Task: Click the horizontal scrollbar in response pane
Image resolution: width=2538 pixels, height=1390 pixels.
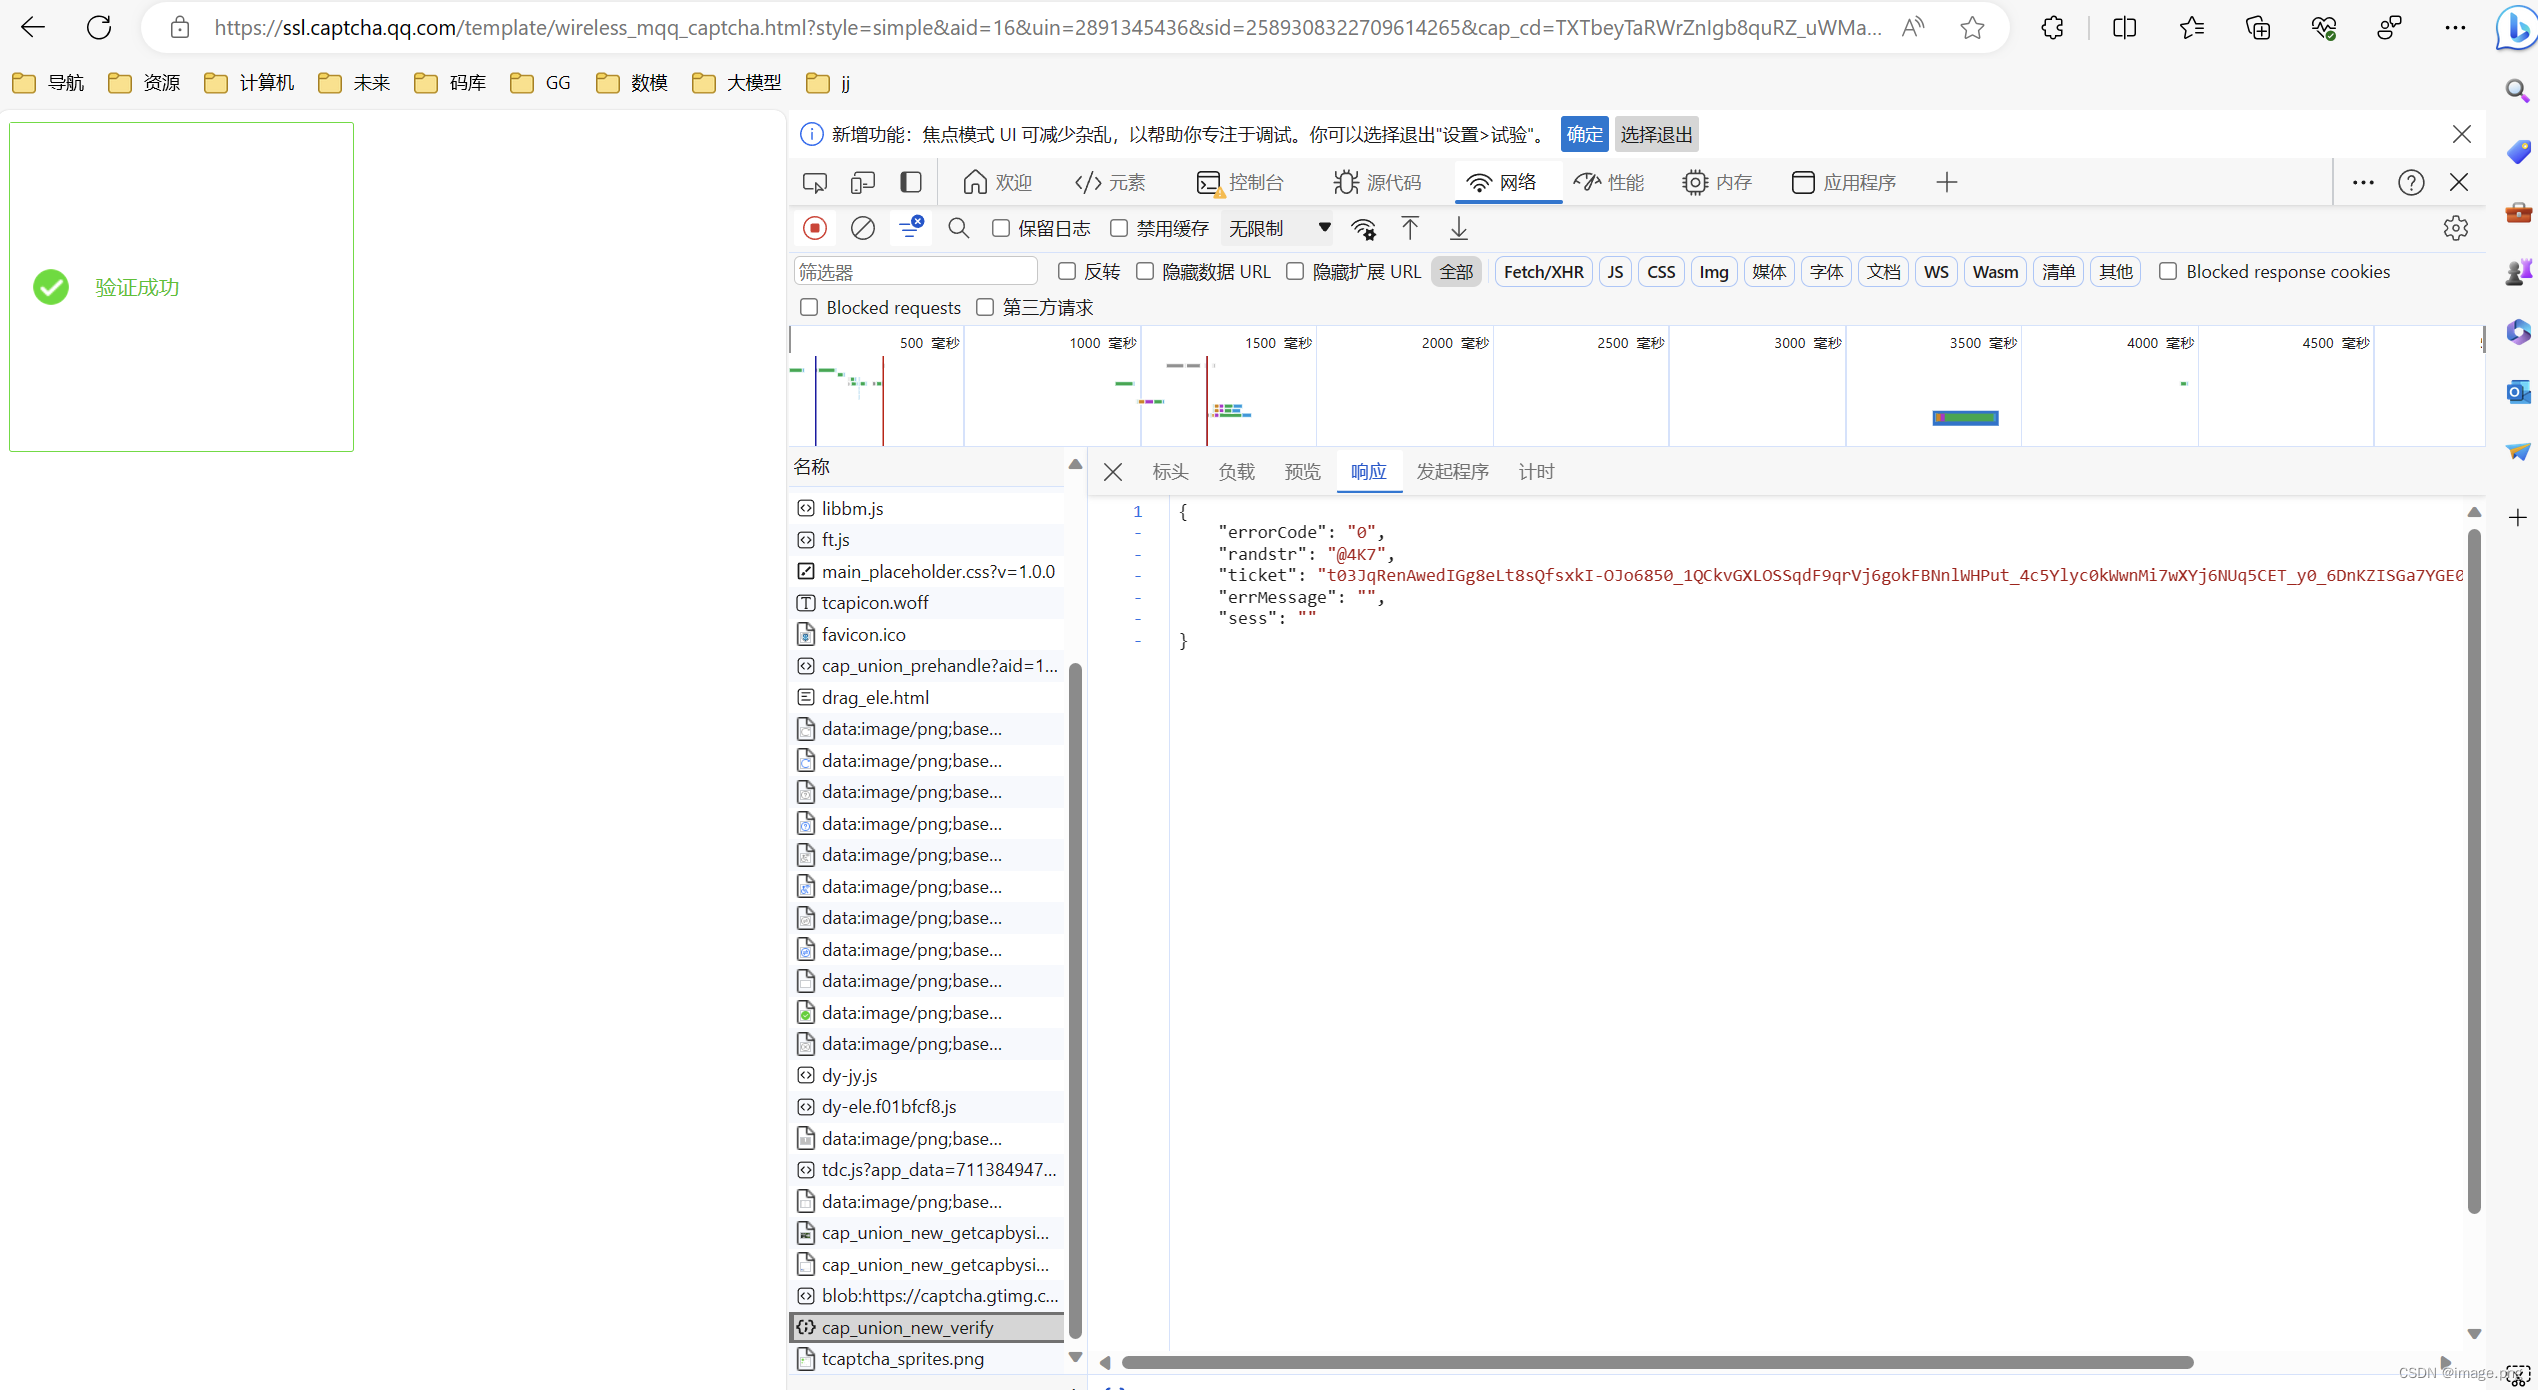Action: pyautogui.click(x=1656, y=1363)
